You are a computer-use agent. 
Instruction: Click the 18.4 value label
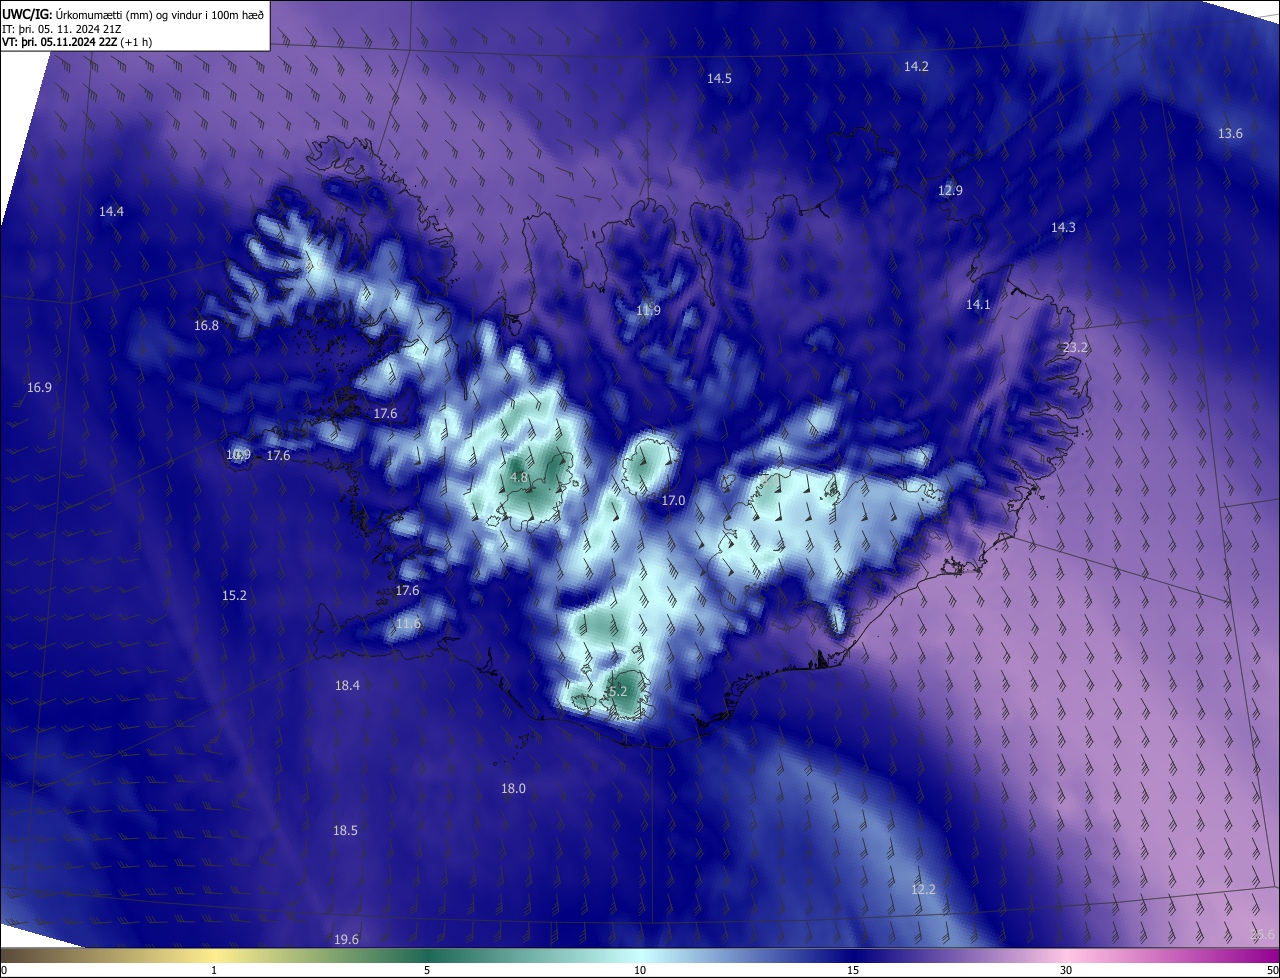tap(347, 685)
